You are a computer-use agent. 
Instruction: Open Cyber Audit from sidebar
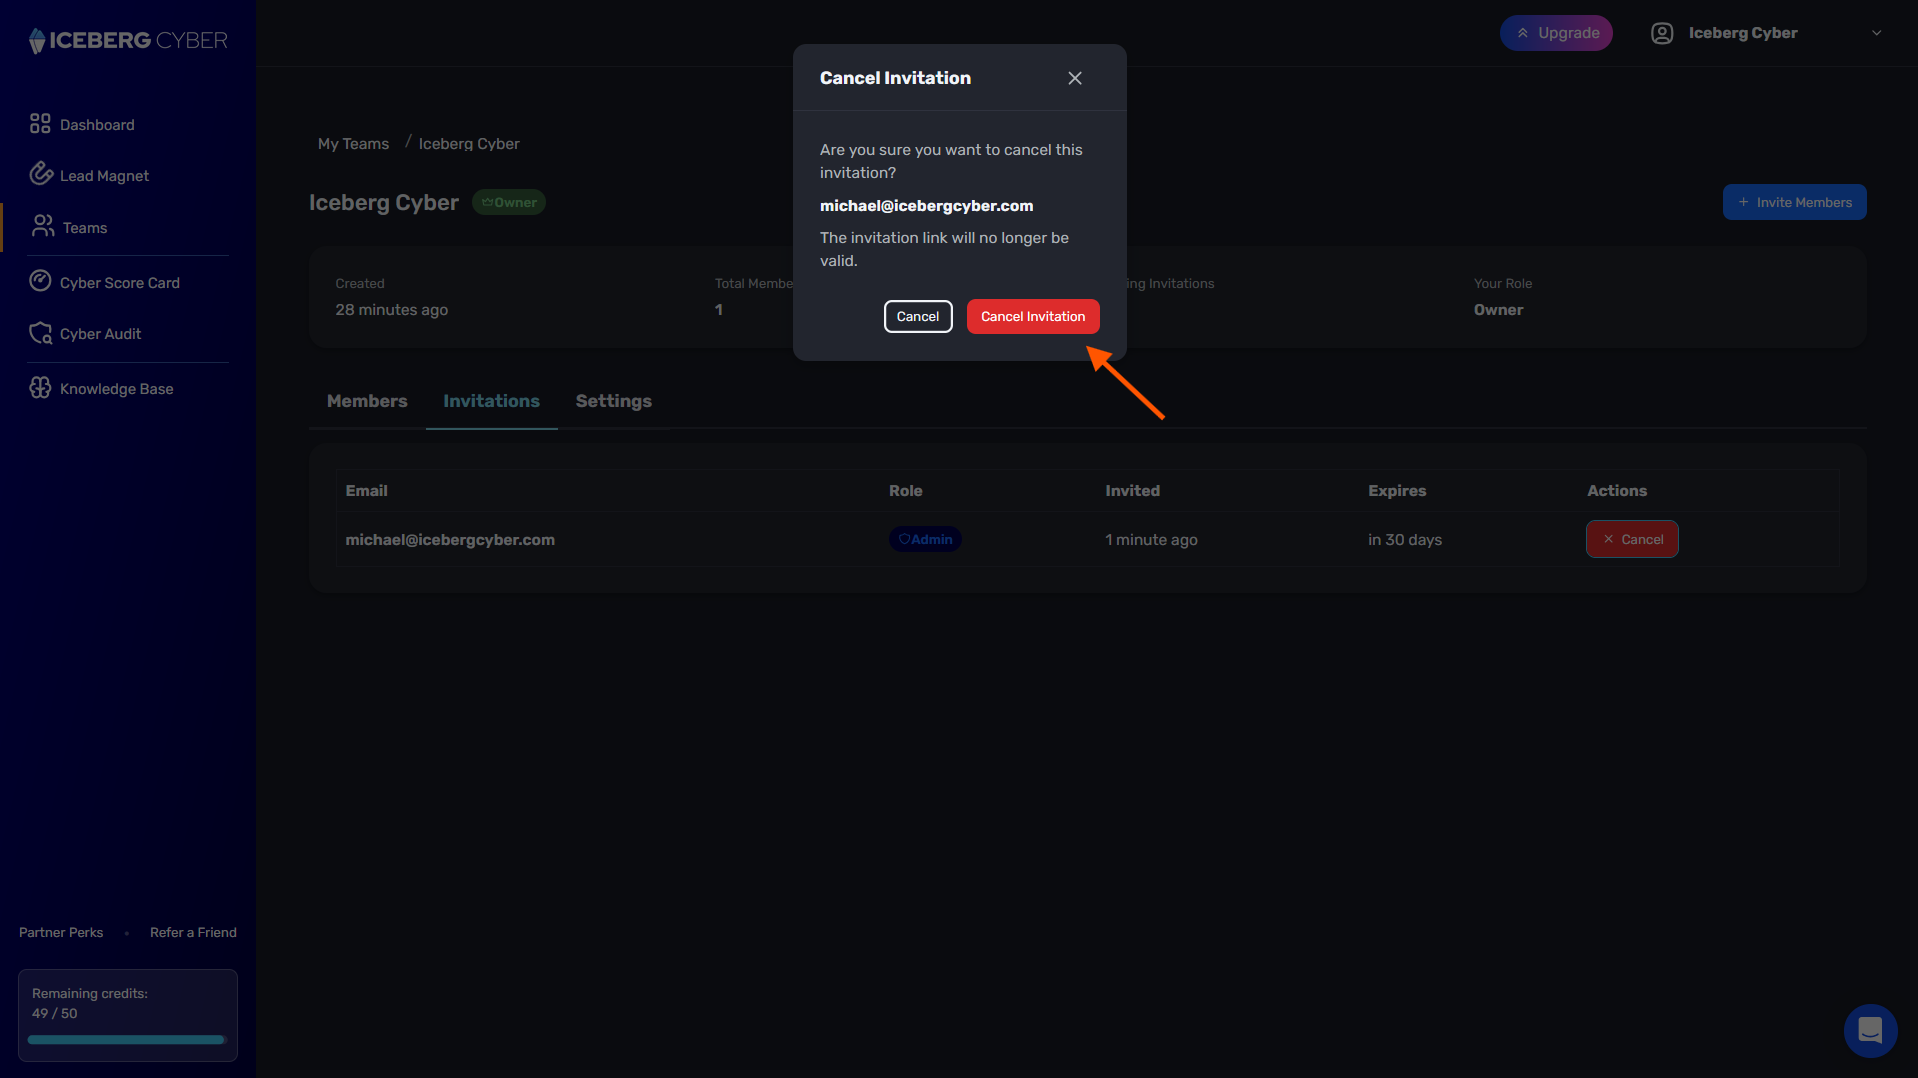point(100,333)
